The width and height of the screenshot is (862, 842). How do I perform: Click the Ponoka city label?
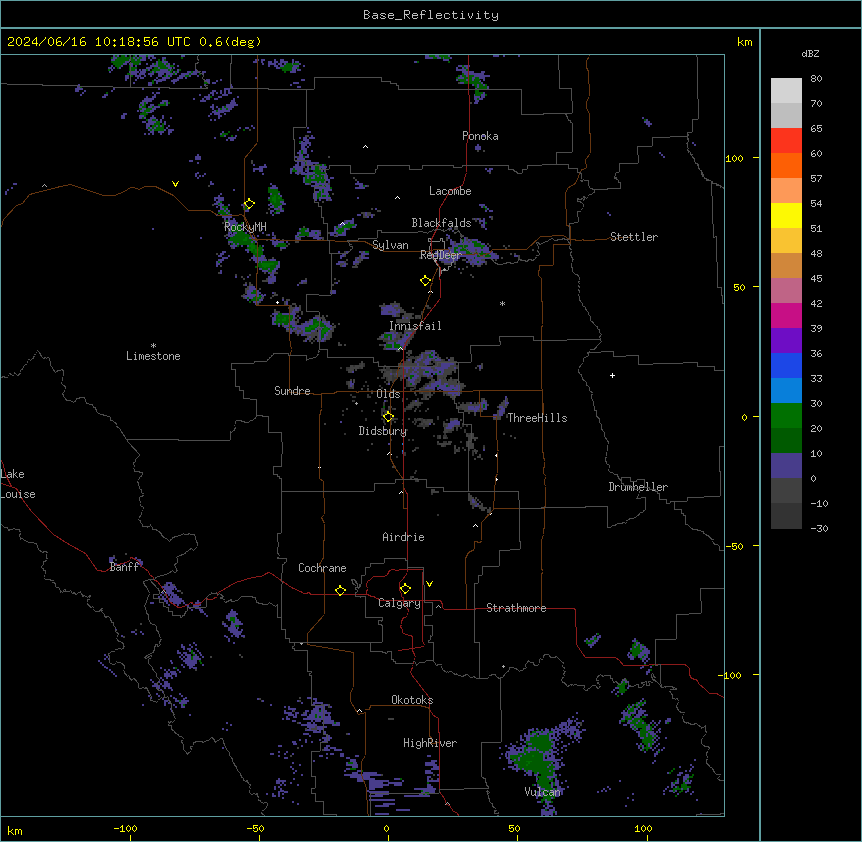[480, 136]
